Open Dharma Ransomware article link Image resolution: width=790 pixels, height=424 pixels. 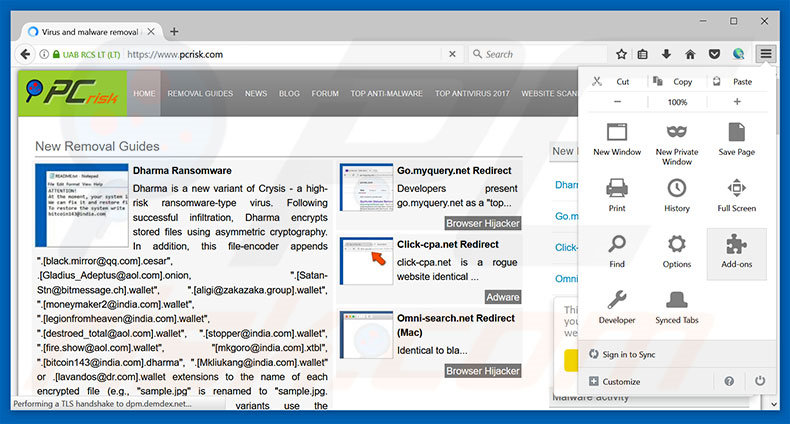182,171
